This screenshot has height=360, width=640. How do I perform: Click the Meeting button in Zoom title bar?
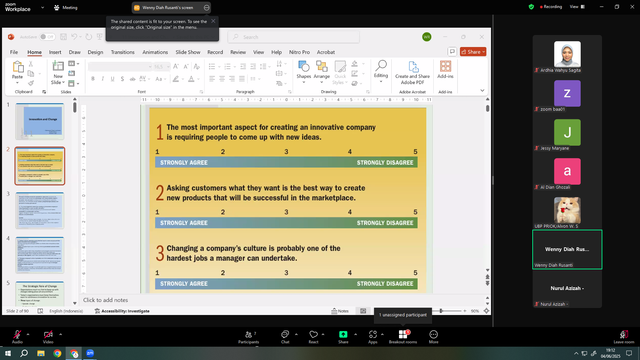[66, 7]
